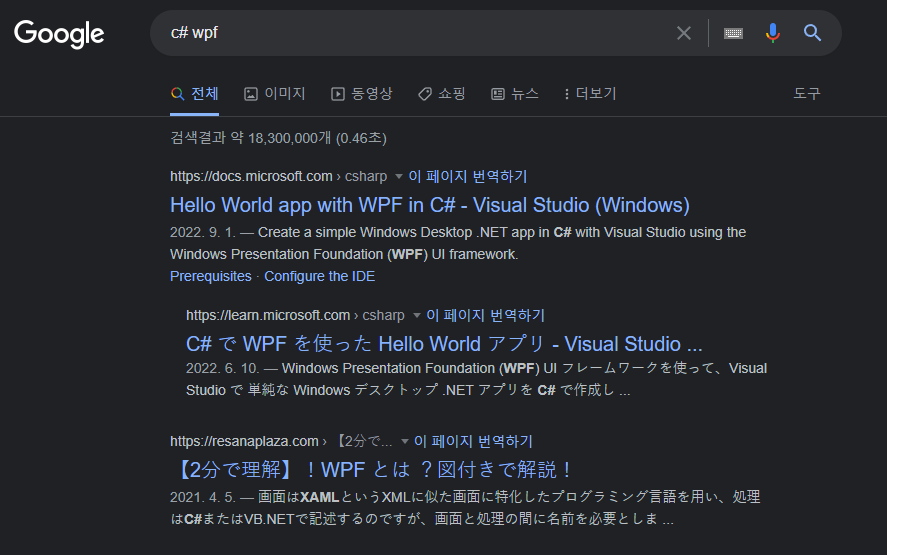917x555 pixels.
Task: Switch to the 이미지 images tab
Action: pos(275,94)
